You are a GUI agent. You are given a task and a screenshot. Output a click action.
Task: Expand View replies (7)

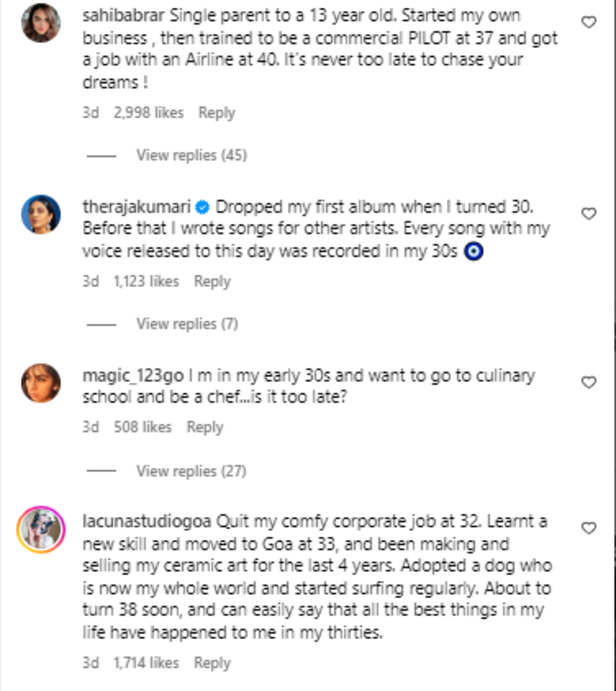[187, 323]
